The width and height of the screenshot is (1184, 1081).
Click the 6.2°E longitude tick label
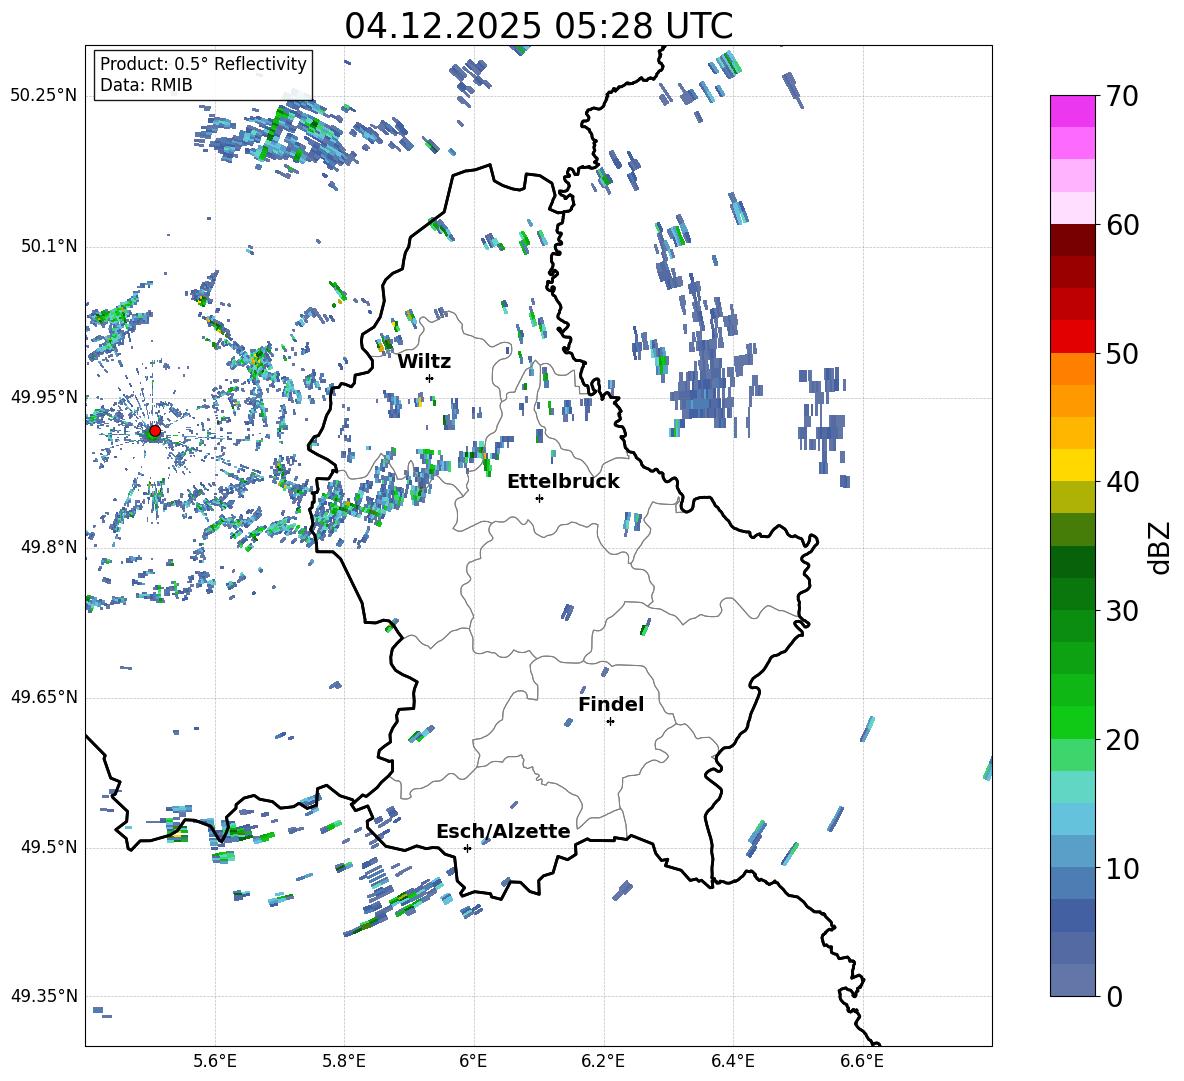click(603, 1060)
